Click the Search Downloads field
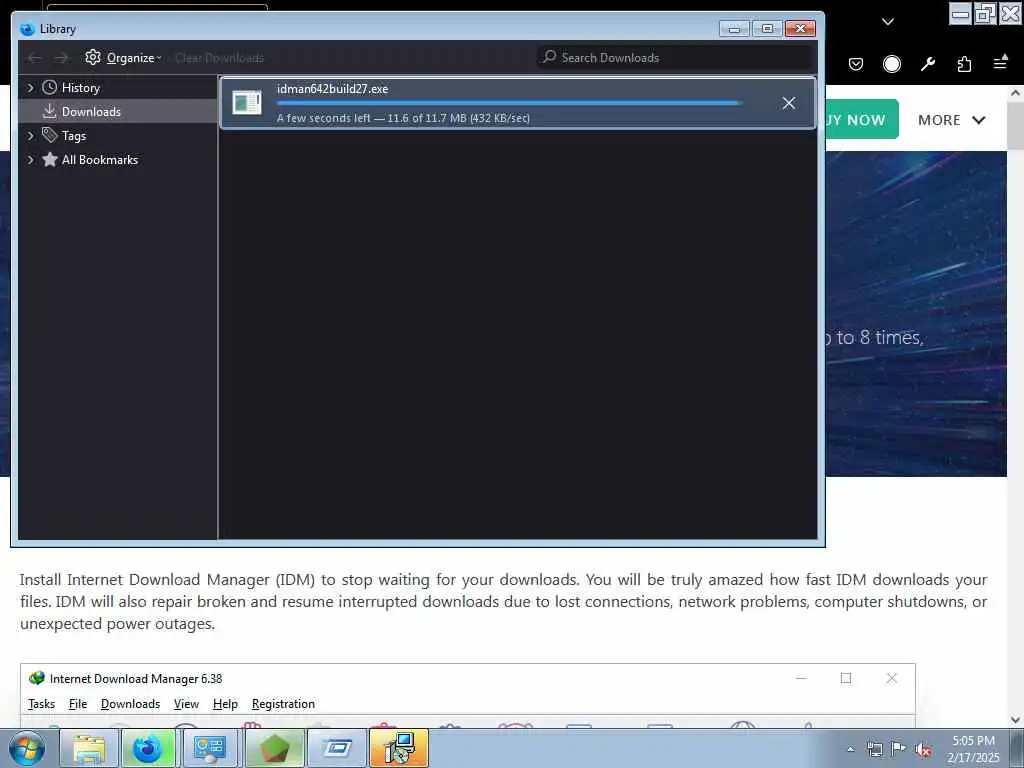This screenshot has height=768, width=1024. (x=675, y=57)
